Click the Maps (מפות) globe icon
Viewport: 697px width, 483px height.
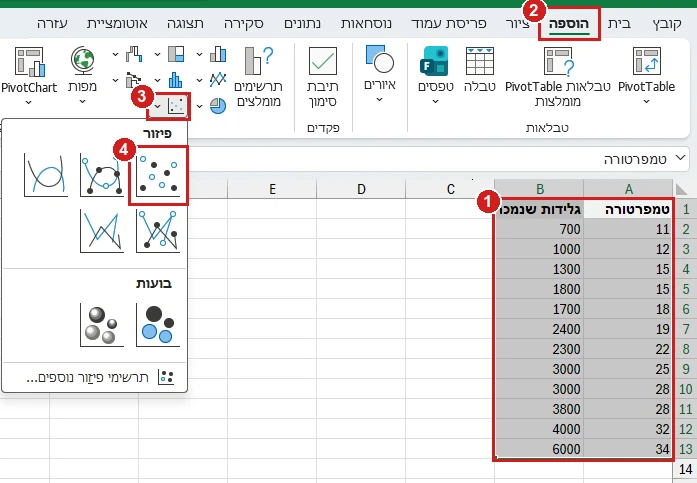82,60
